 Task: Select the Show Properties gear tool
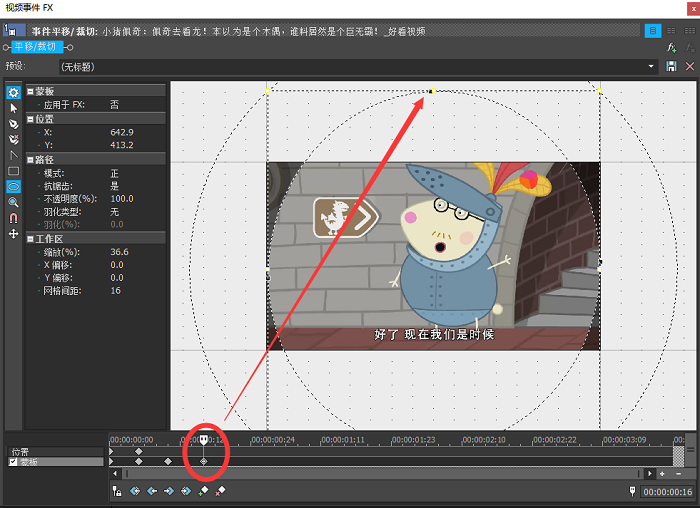click(13, 92)
